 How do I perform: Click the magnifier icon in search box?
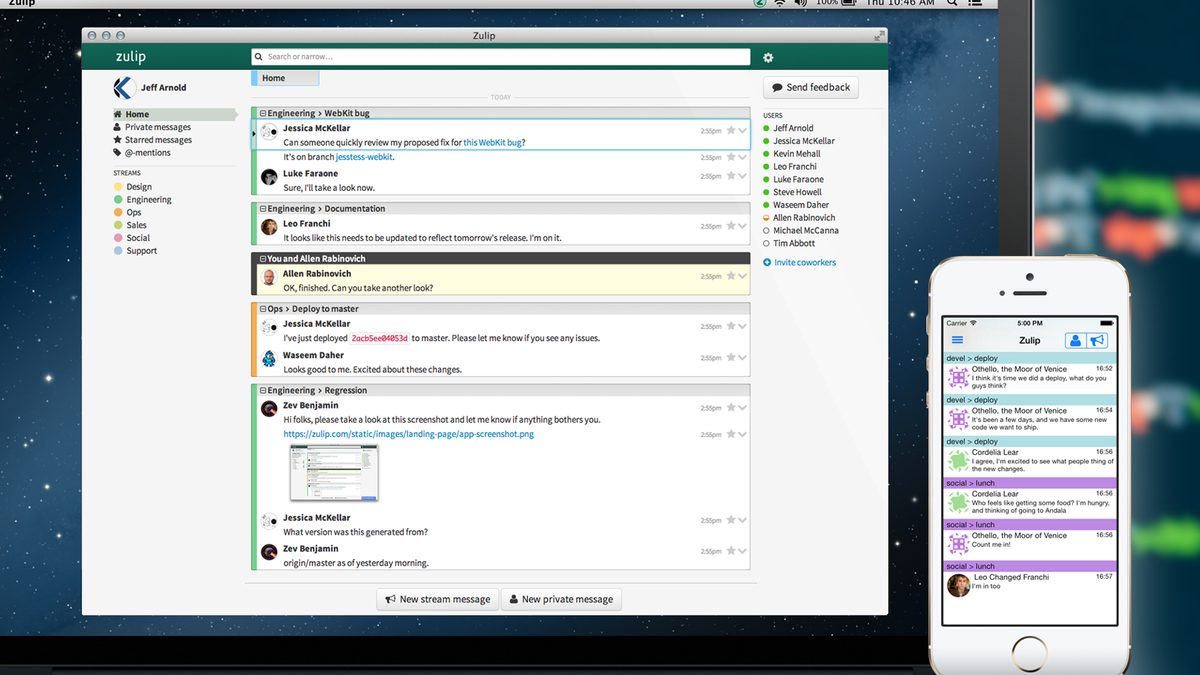point(259,57)
